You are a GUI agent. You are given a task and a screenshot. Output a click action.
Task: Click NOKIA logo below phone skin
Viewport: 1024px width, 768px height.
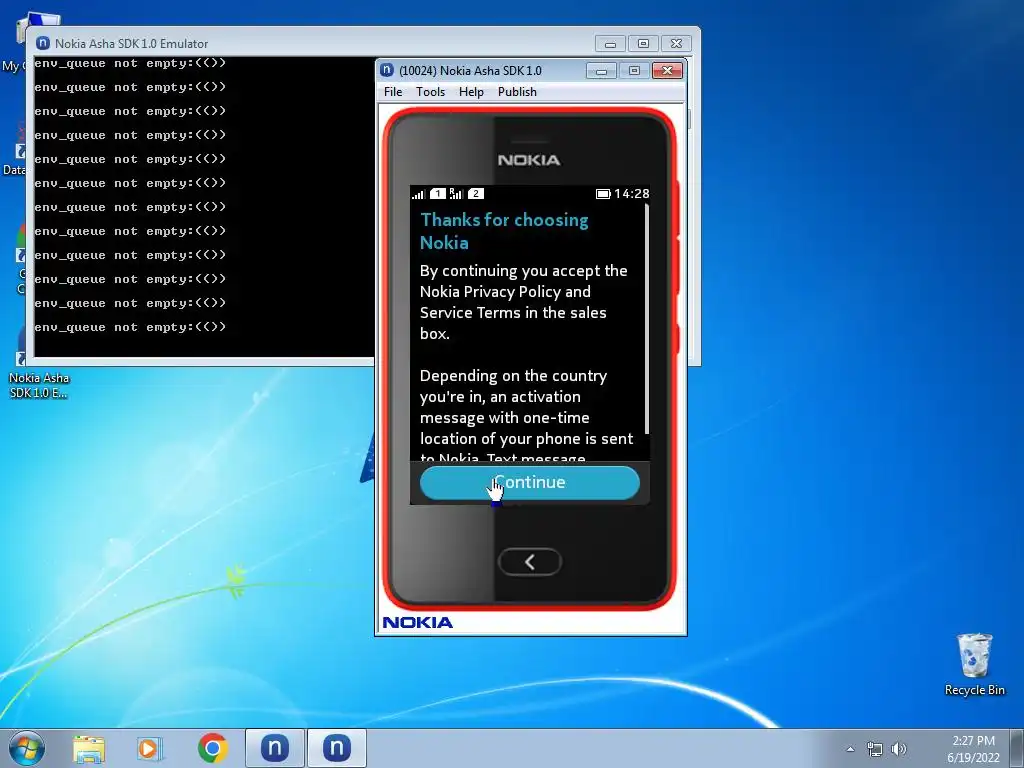(x=417, y=622)
